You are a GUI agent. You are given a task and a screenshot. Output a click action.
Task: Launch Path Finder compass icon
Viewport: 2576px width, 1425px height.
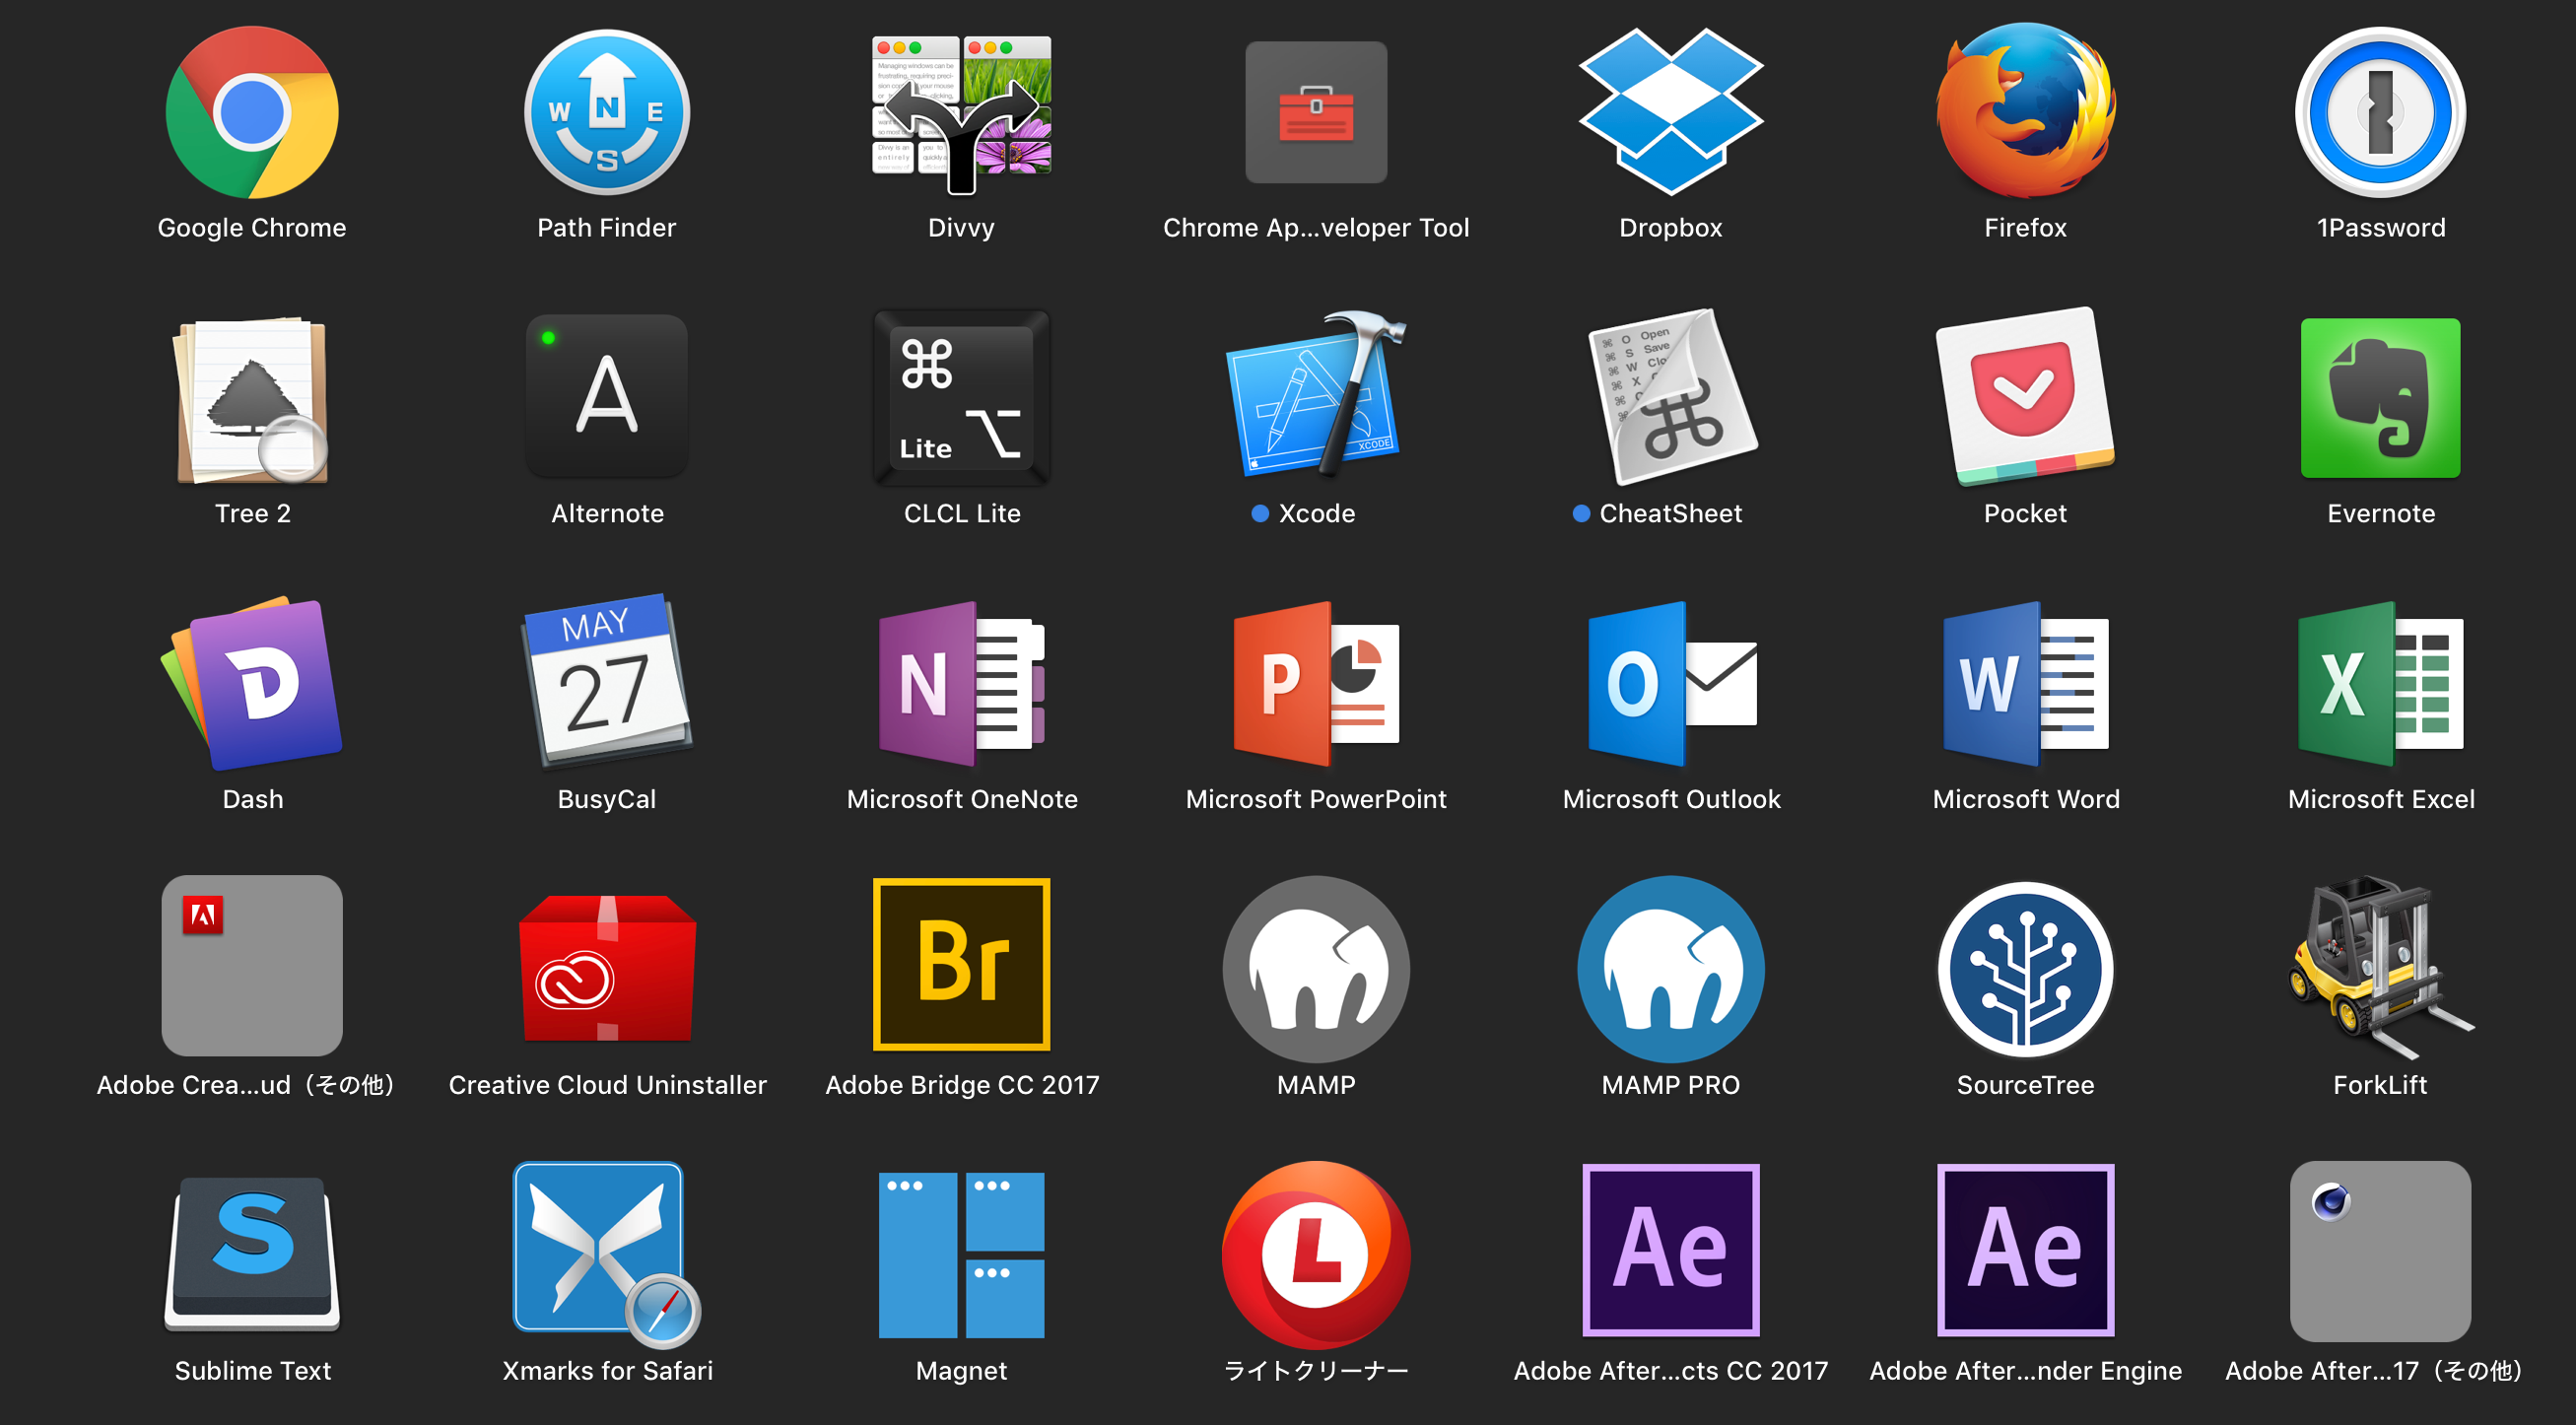click(607, 112)
